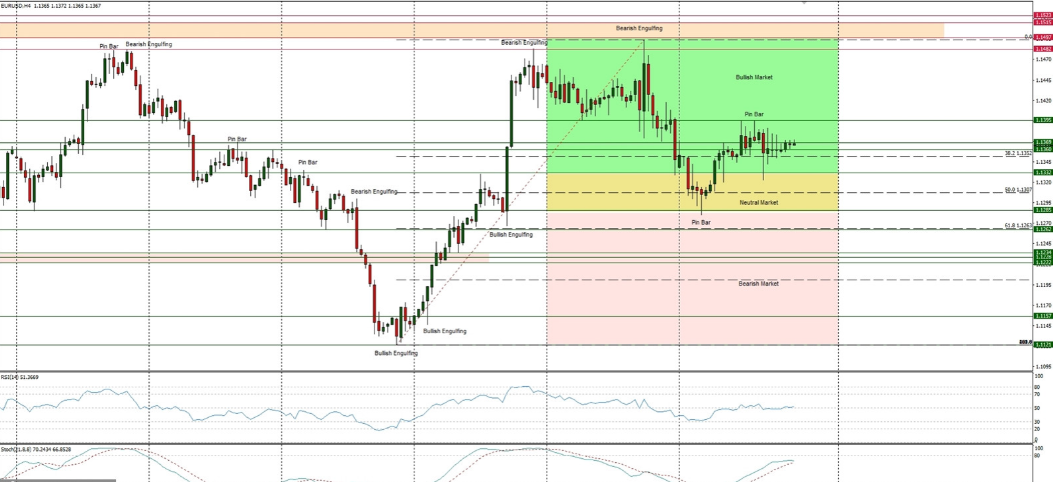
Task: Select the 1.1285 price level tag
Action: [1043, 210]
